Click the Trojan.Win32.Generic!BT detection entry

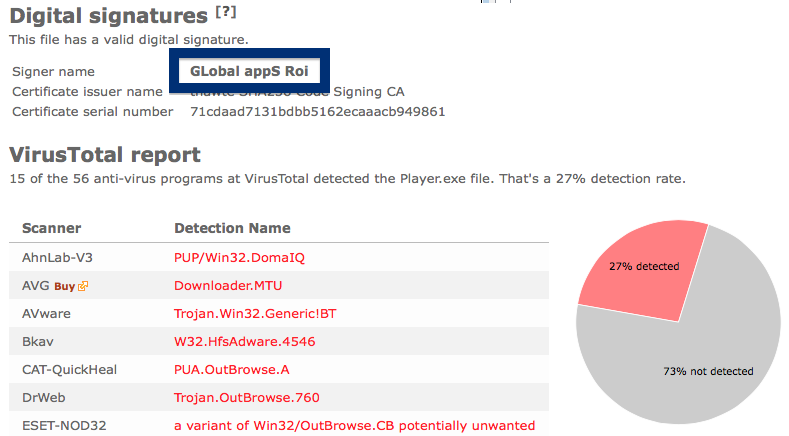tap(255, 314)
